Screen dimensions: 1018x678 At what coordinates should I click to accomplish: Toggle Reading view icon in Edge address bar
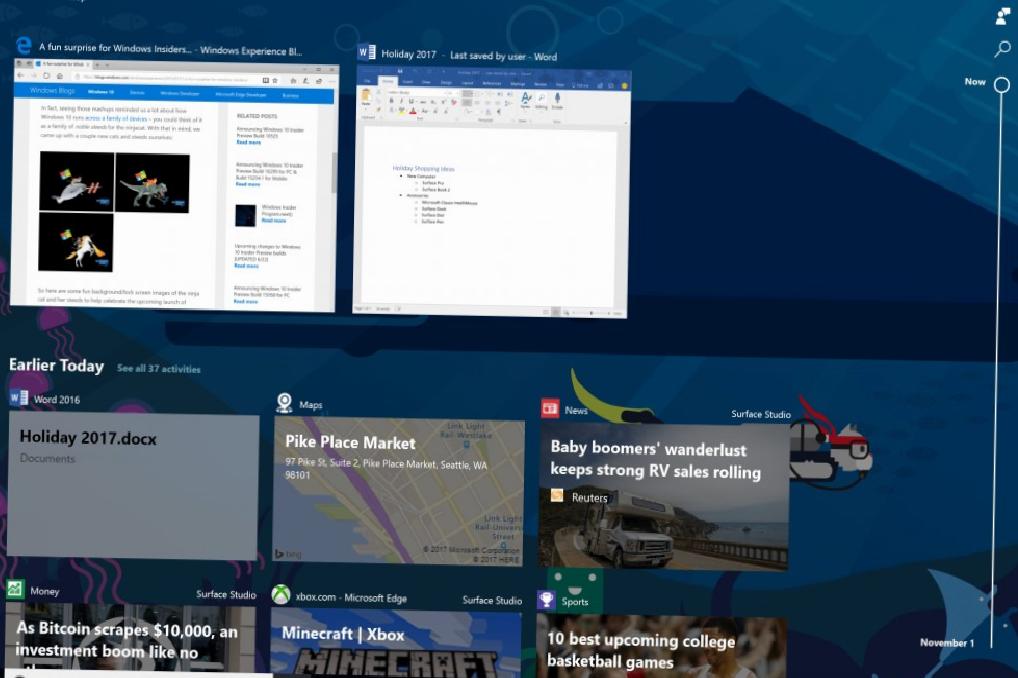(x=266, y=81)
